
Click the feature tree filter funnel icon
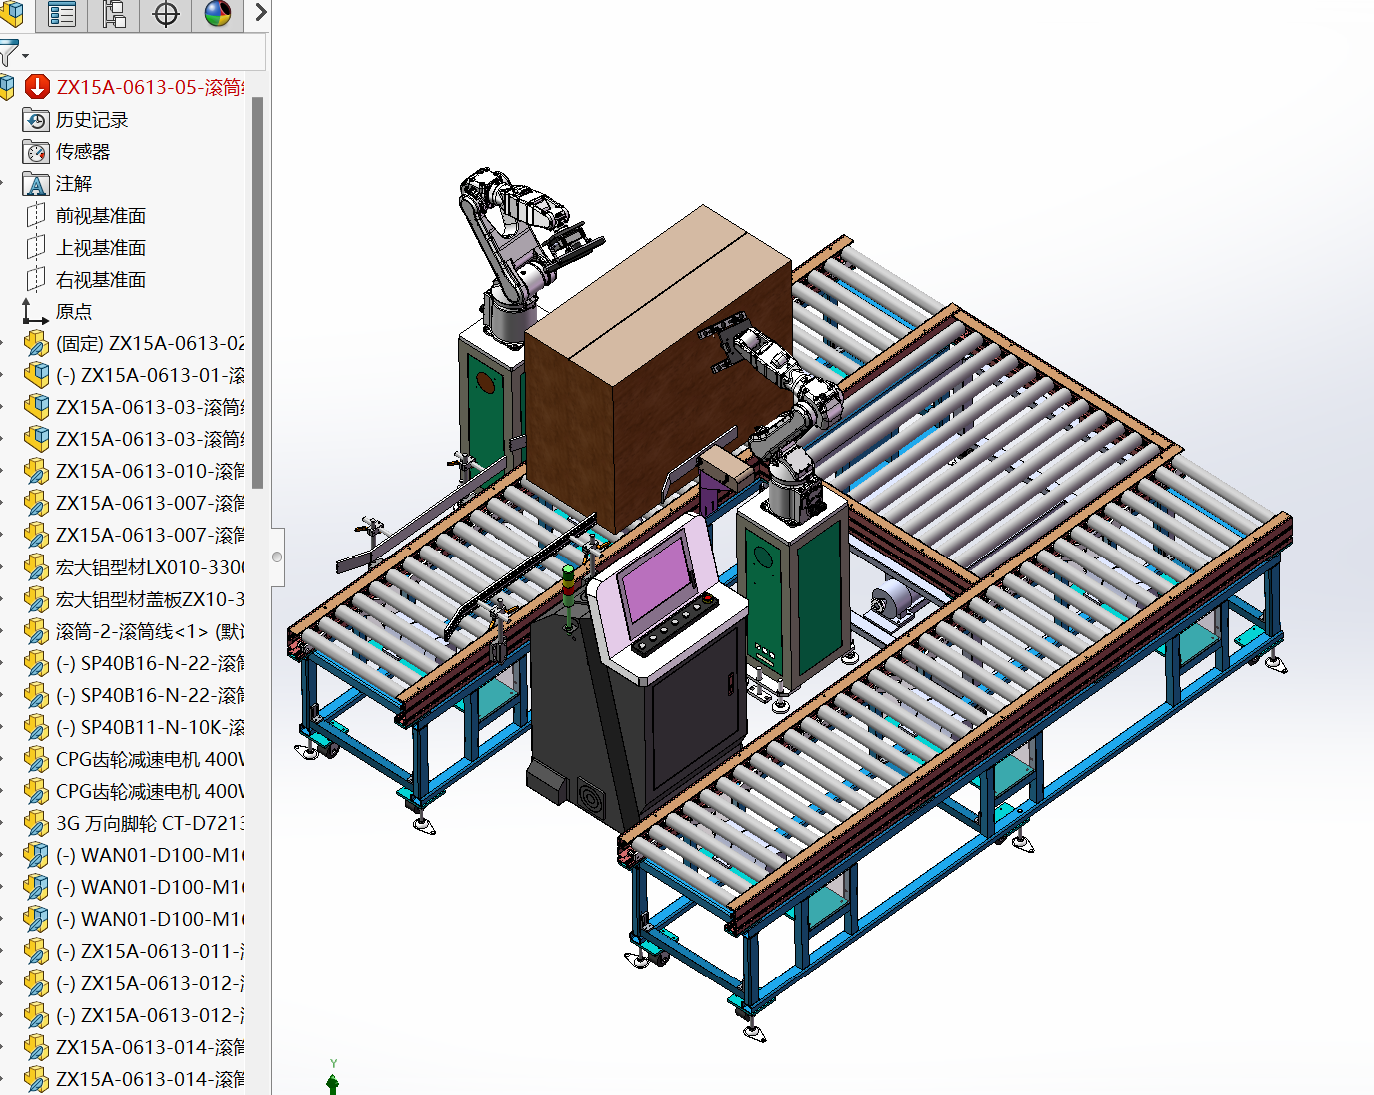pyautogui.click(x=9, y=53)
